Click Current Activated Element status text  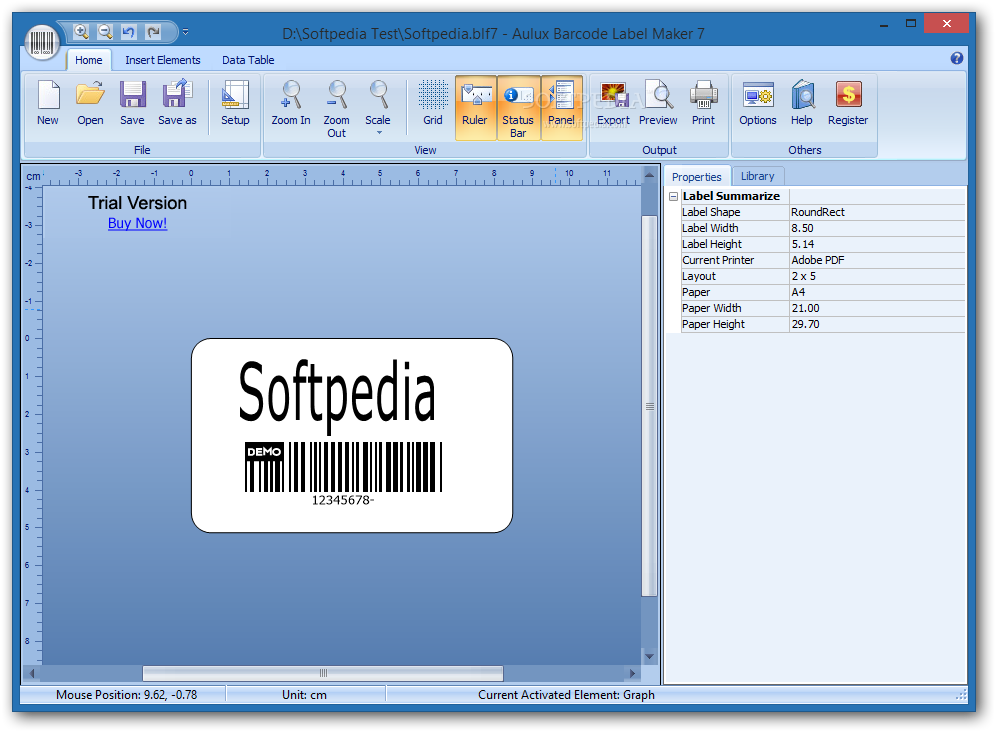point(566,695)
